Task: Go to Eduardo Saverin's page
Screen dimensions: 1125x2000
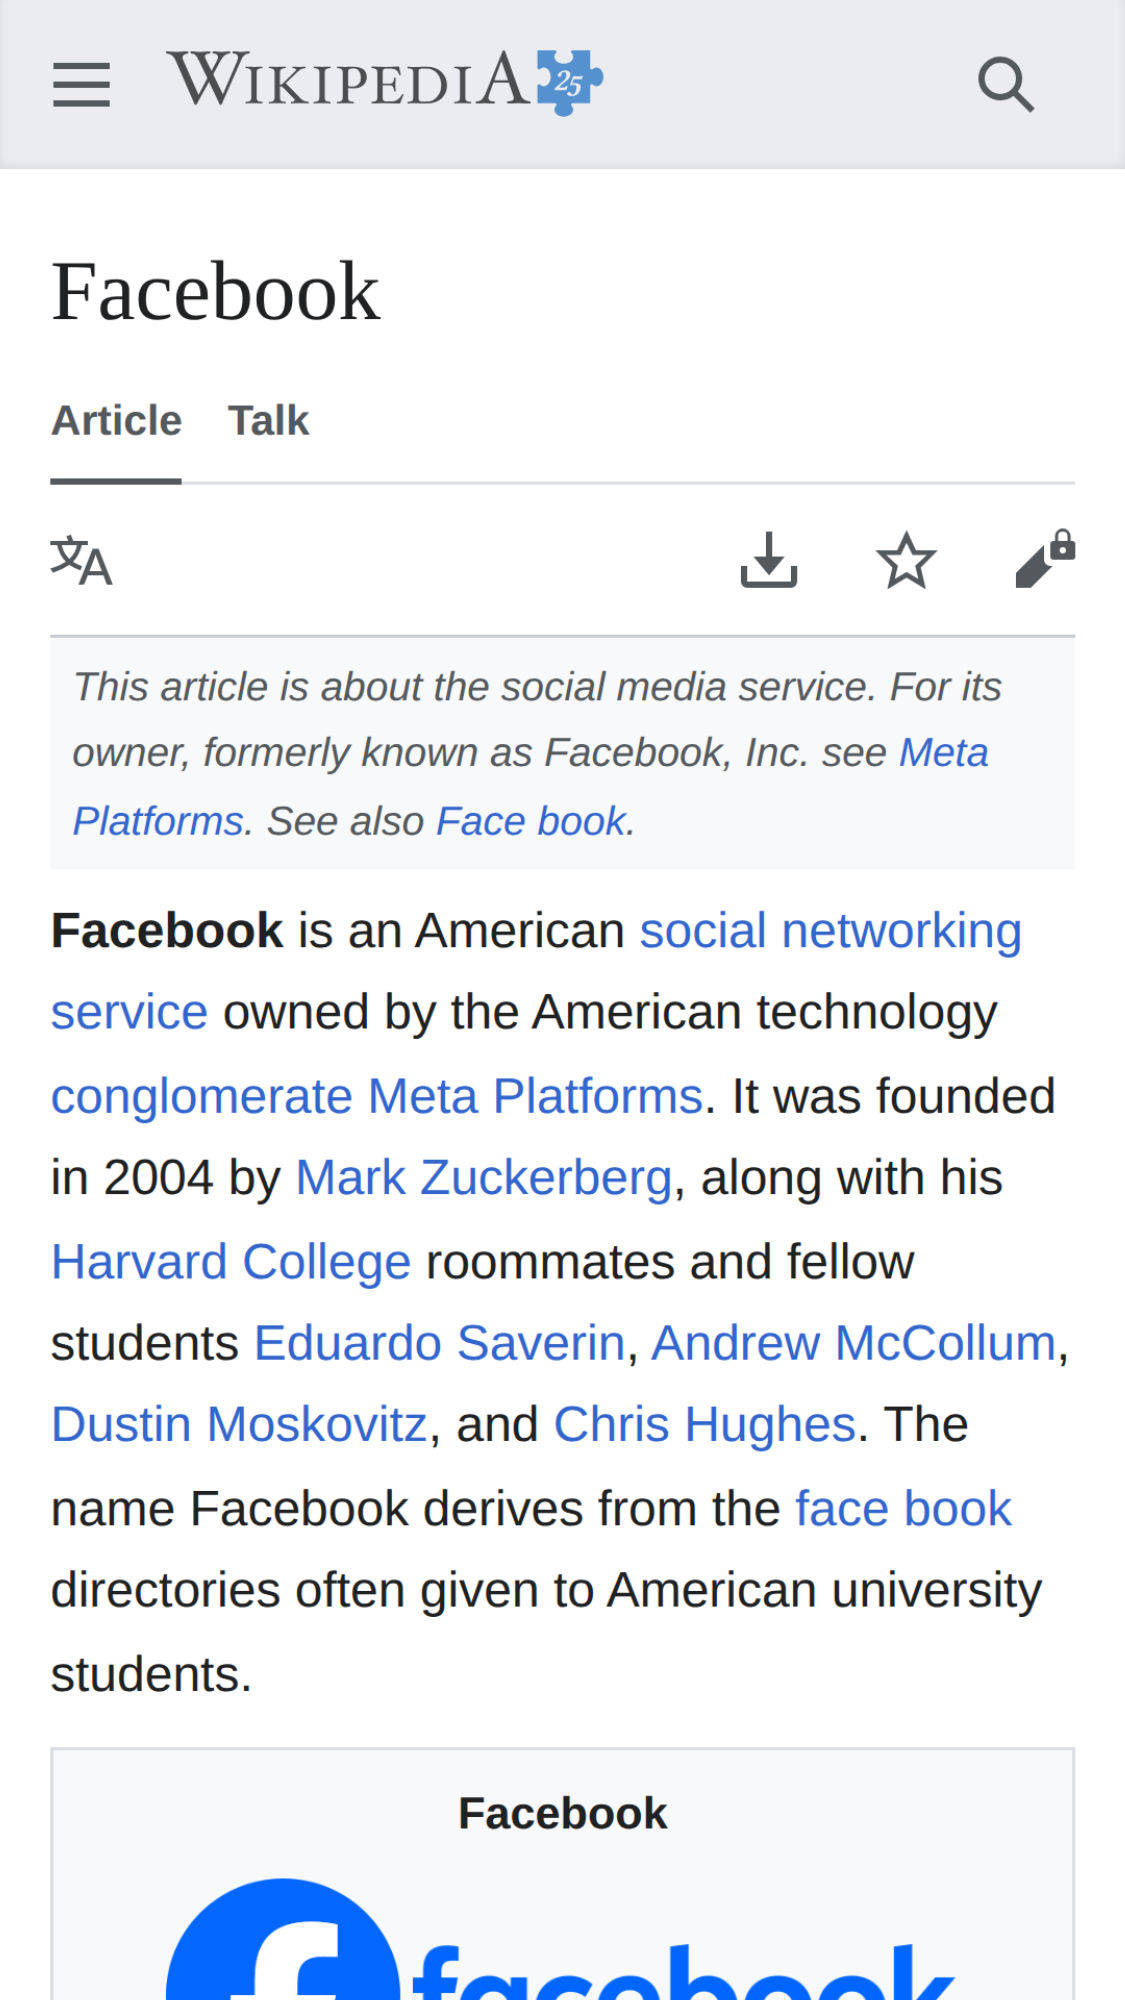Action: tap(439, 1343)
